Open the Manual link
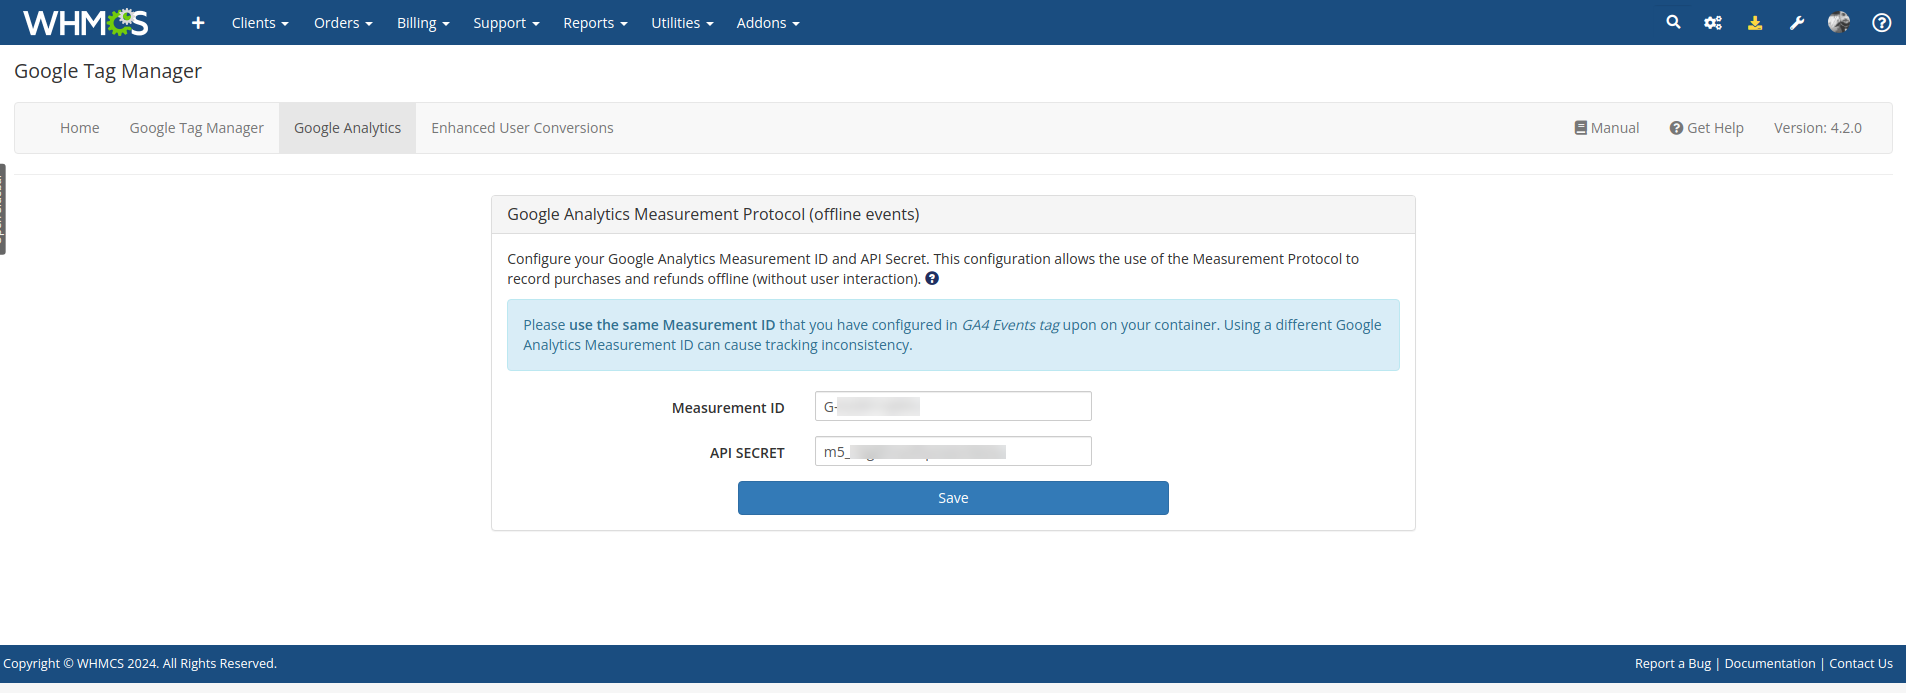 point(1606,128)
